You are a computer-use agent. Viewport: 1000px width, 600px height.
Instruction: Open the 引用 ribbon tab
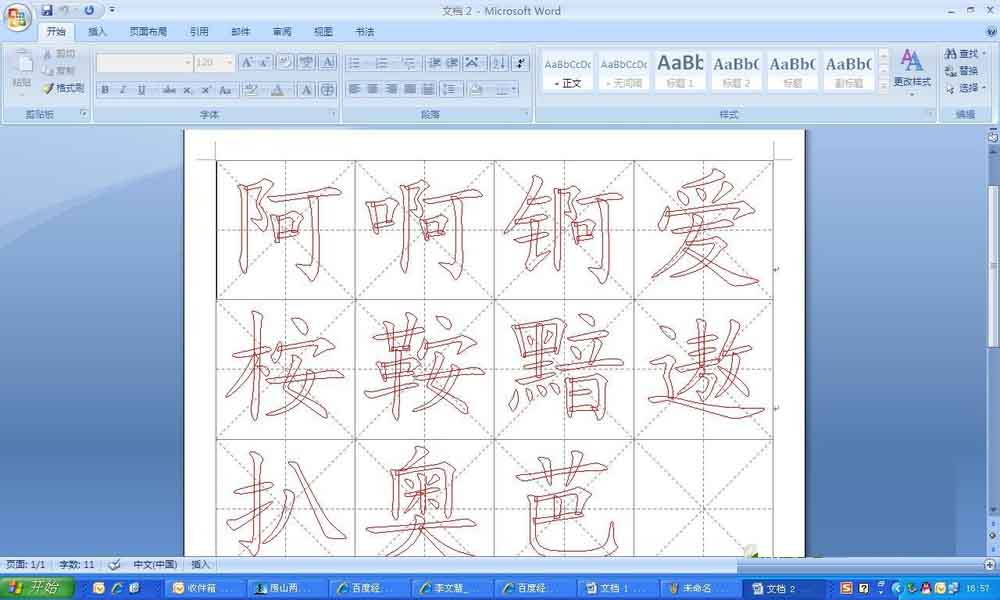pos(199,31)
